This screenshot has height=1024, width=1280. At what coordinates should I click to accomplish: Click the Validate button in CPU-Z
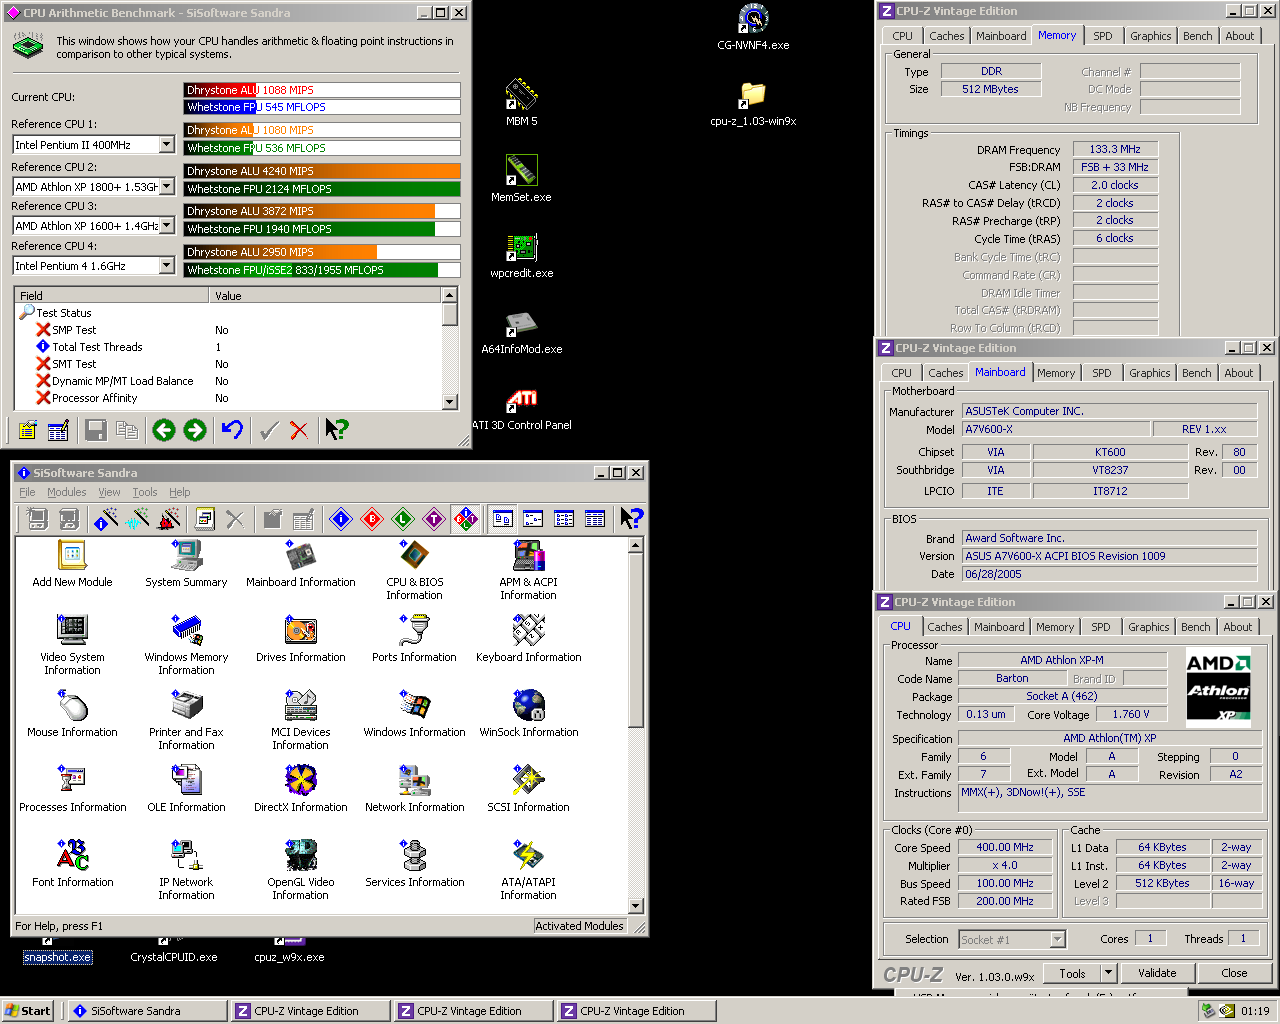1157,973
